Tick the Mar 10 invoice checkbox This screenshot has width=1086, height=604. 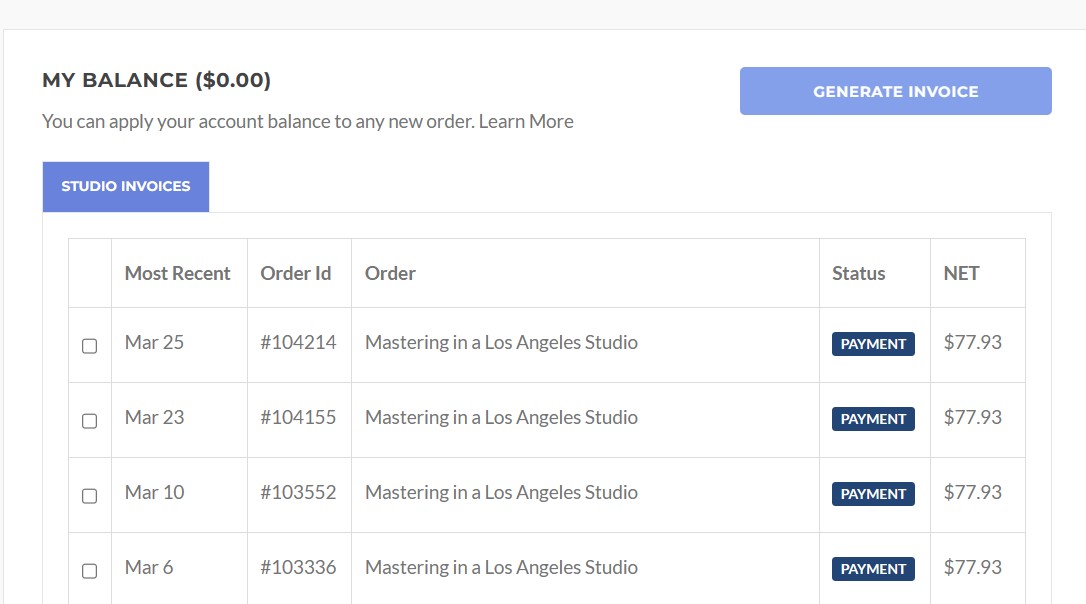[x=89, y=496]
